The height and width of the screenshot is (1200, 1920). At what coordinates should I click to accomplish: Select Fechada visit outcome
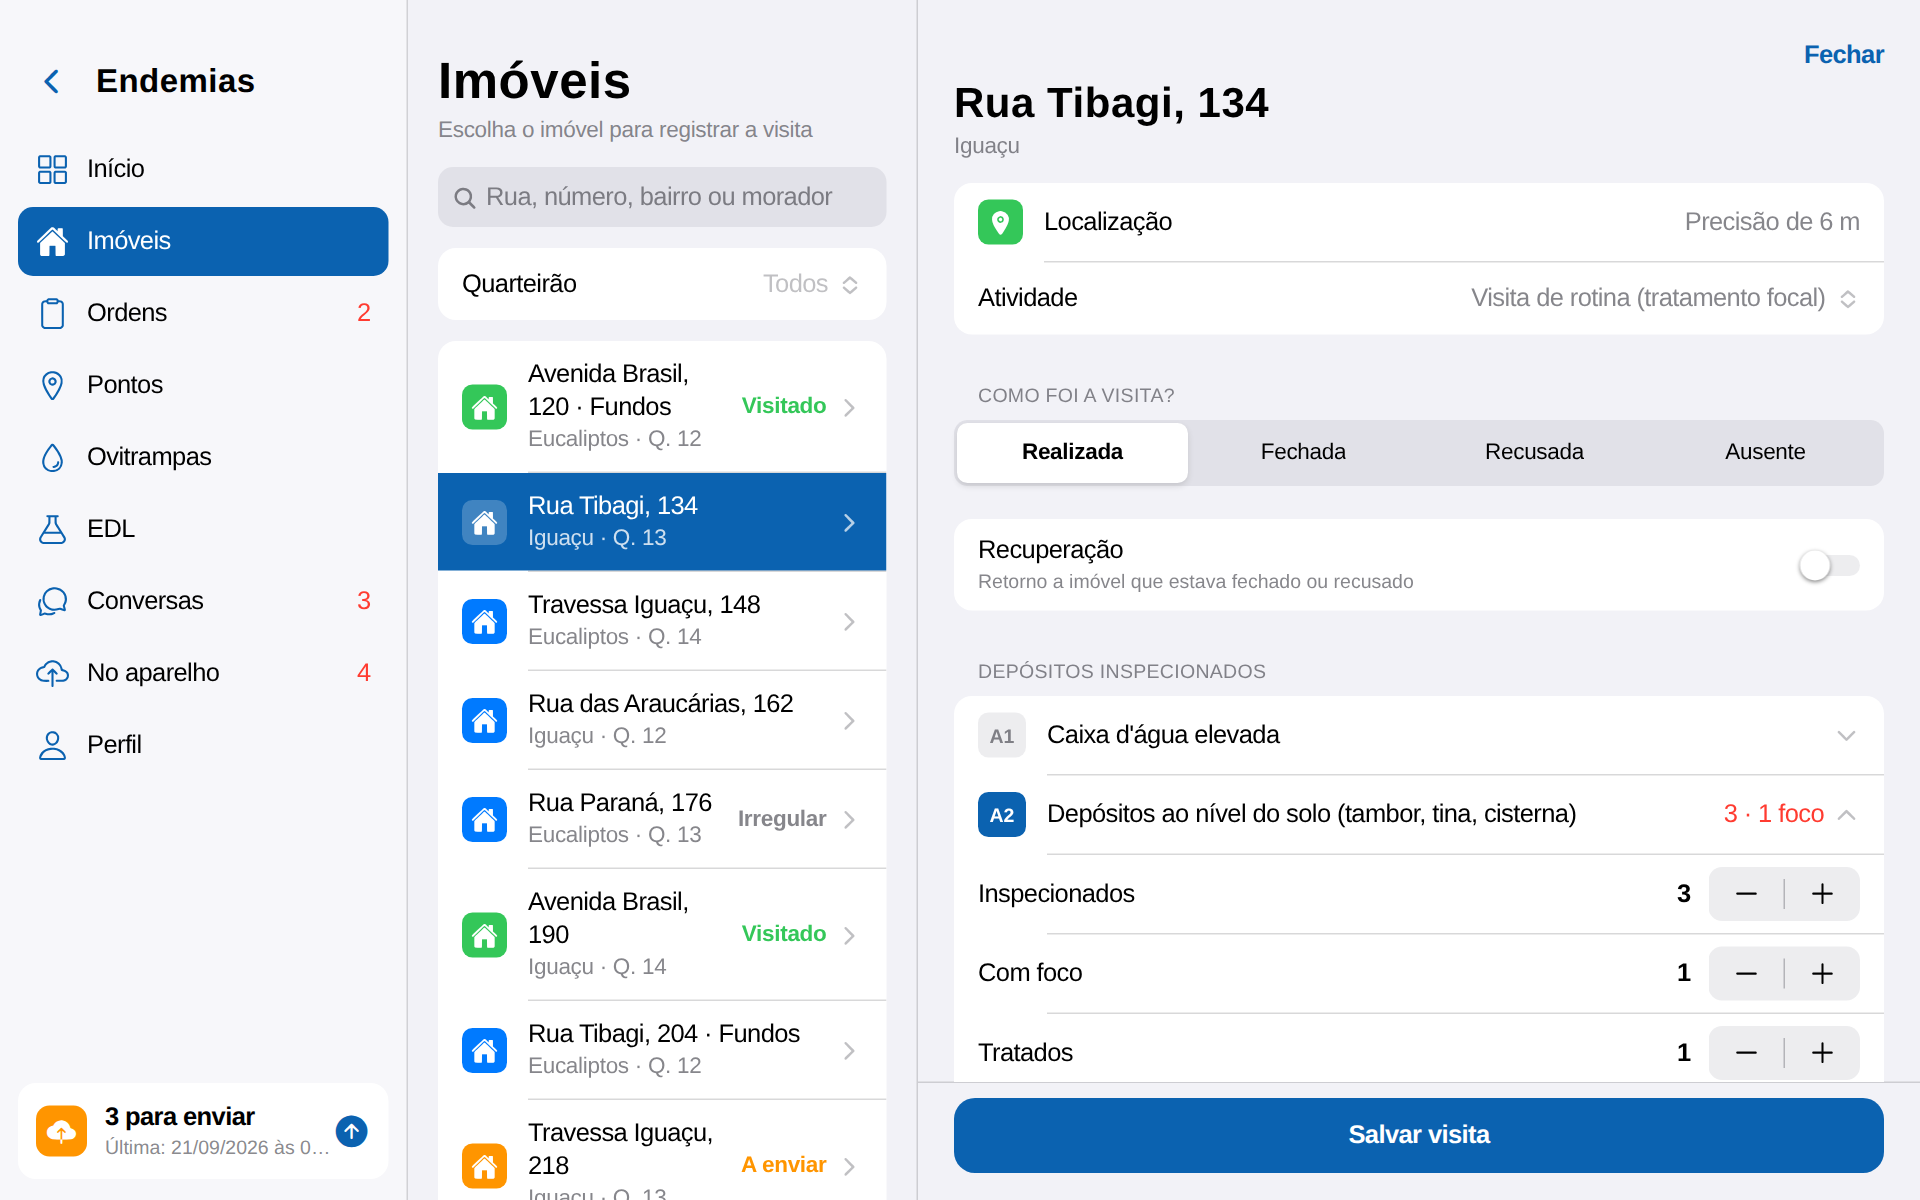[1303, 452]
